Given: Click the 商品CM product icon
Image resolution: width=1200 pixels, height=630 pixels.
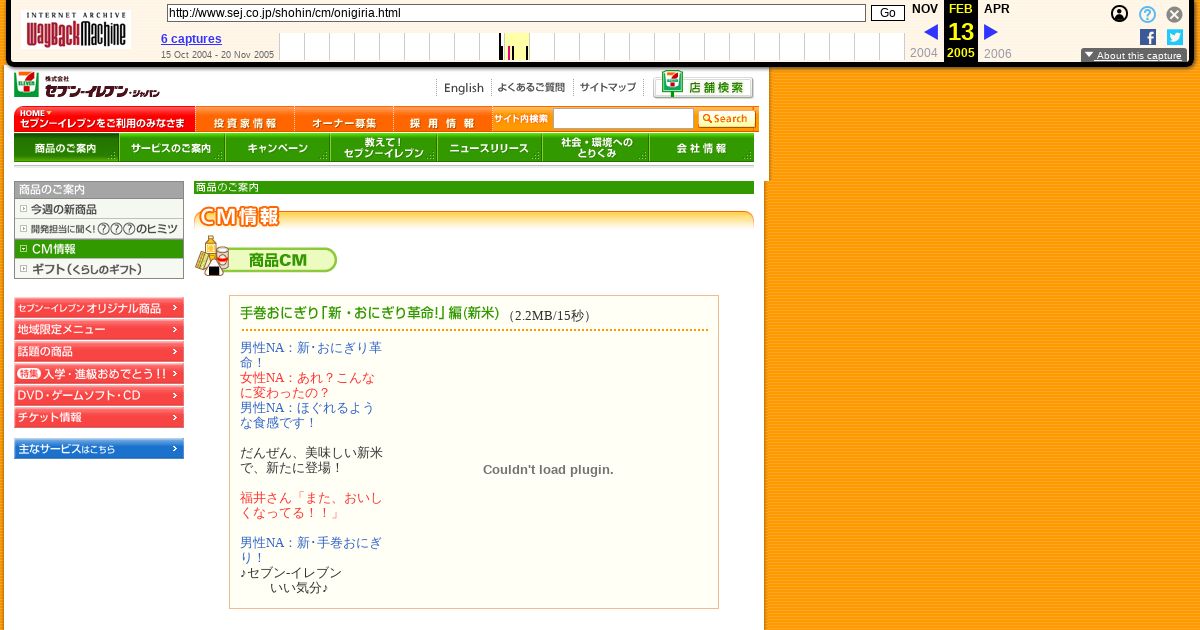Looking at the screenshot, I should pyautogui.click(x=213, y=256).
